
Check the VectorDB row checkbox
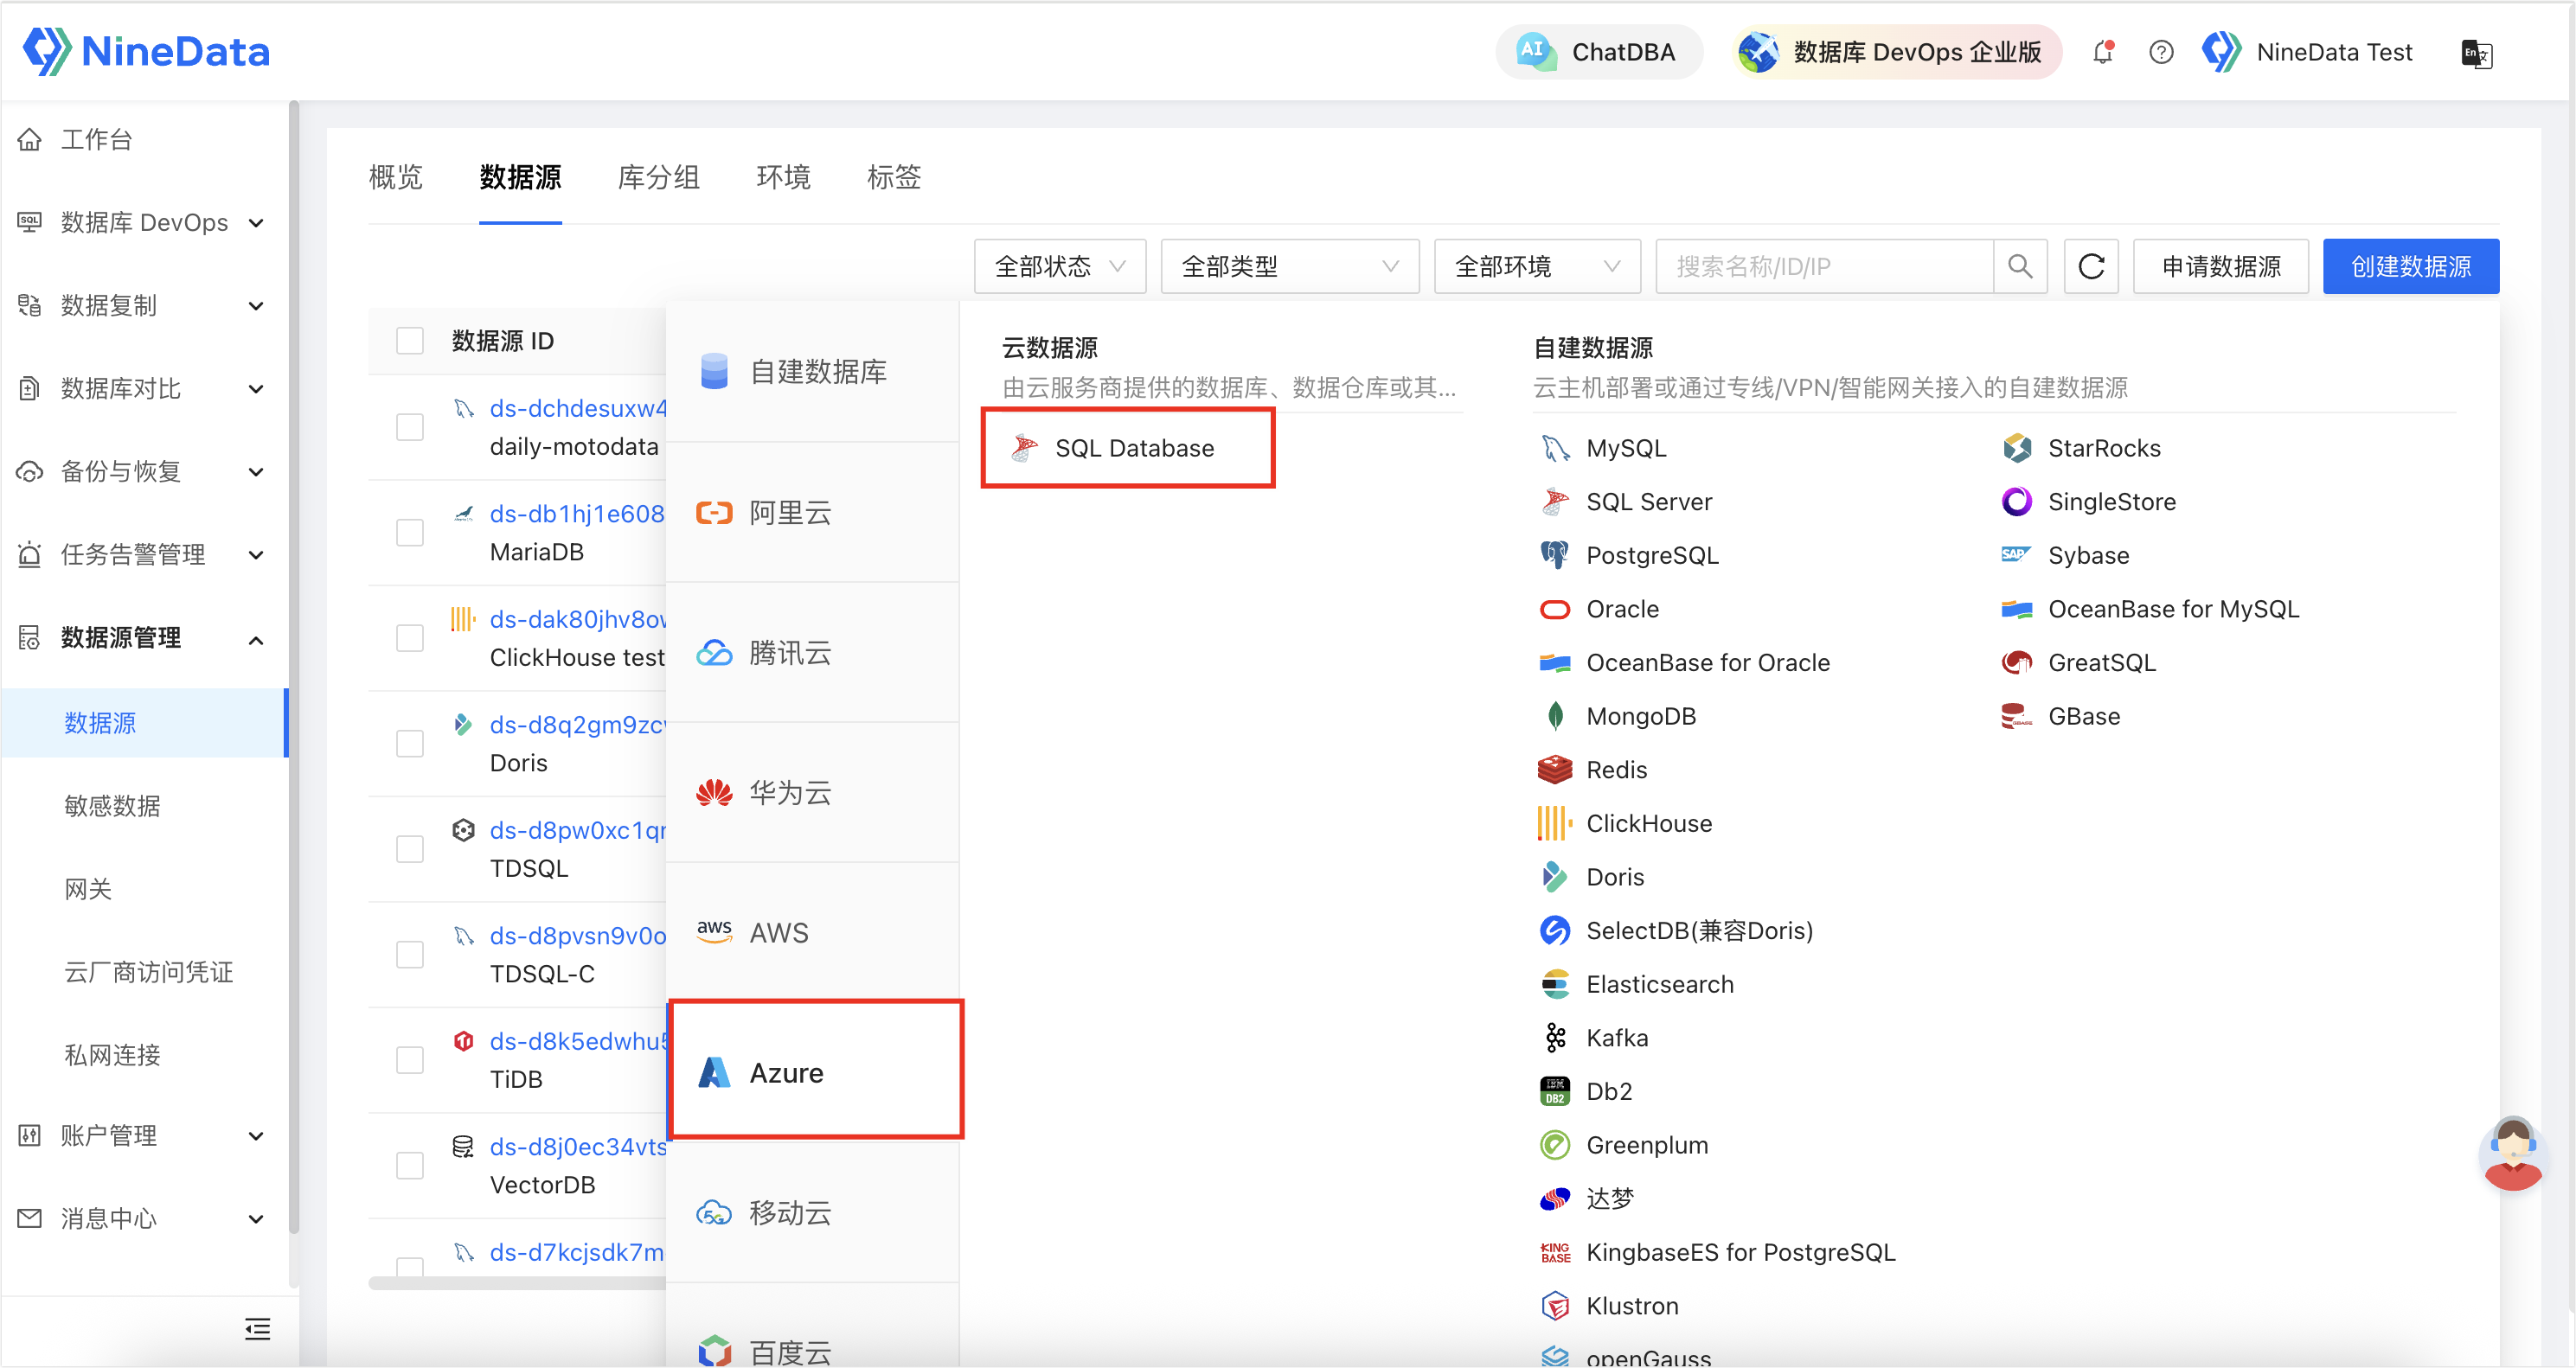[410, 1166]
